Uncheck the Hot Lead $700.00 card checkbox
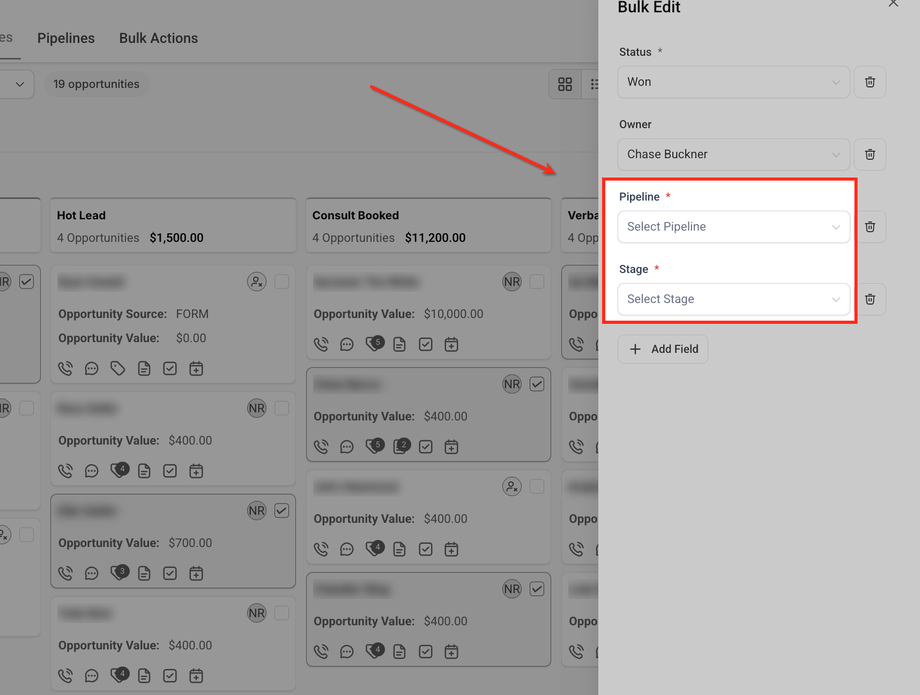 282,510
